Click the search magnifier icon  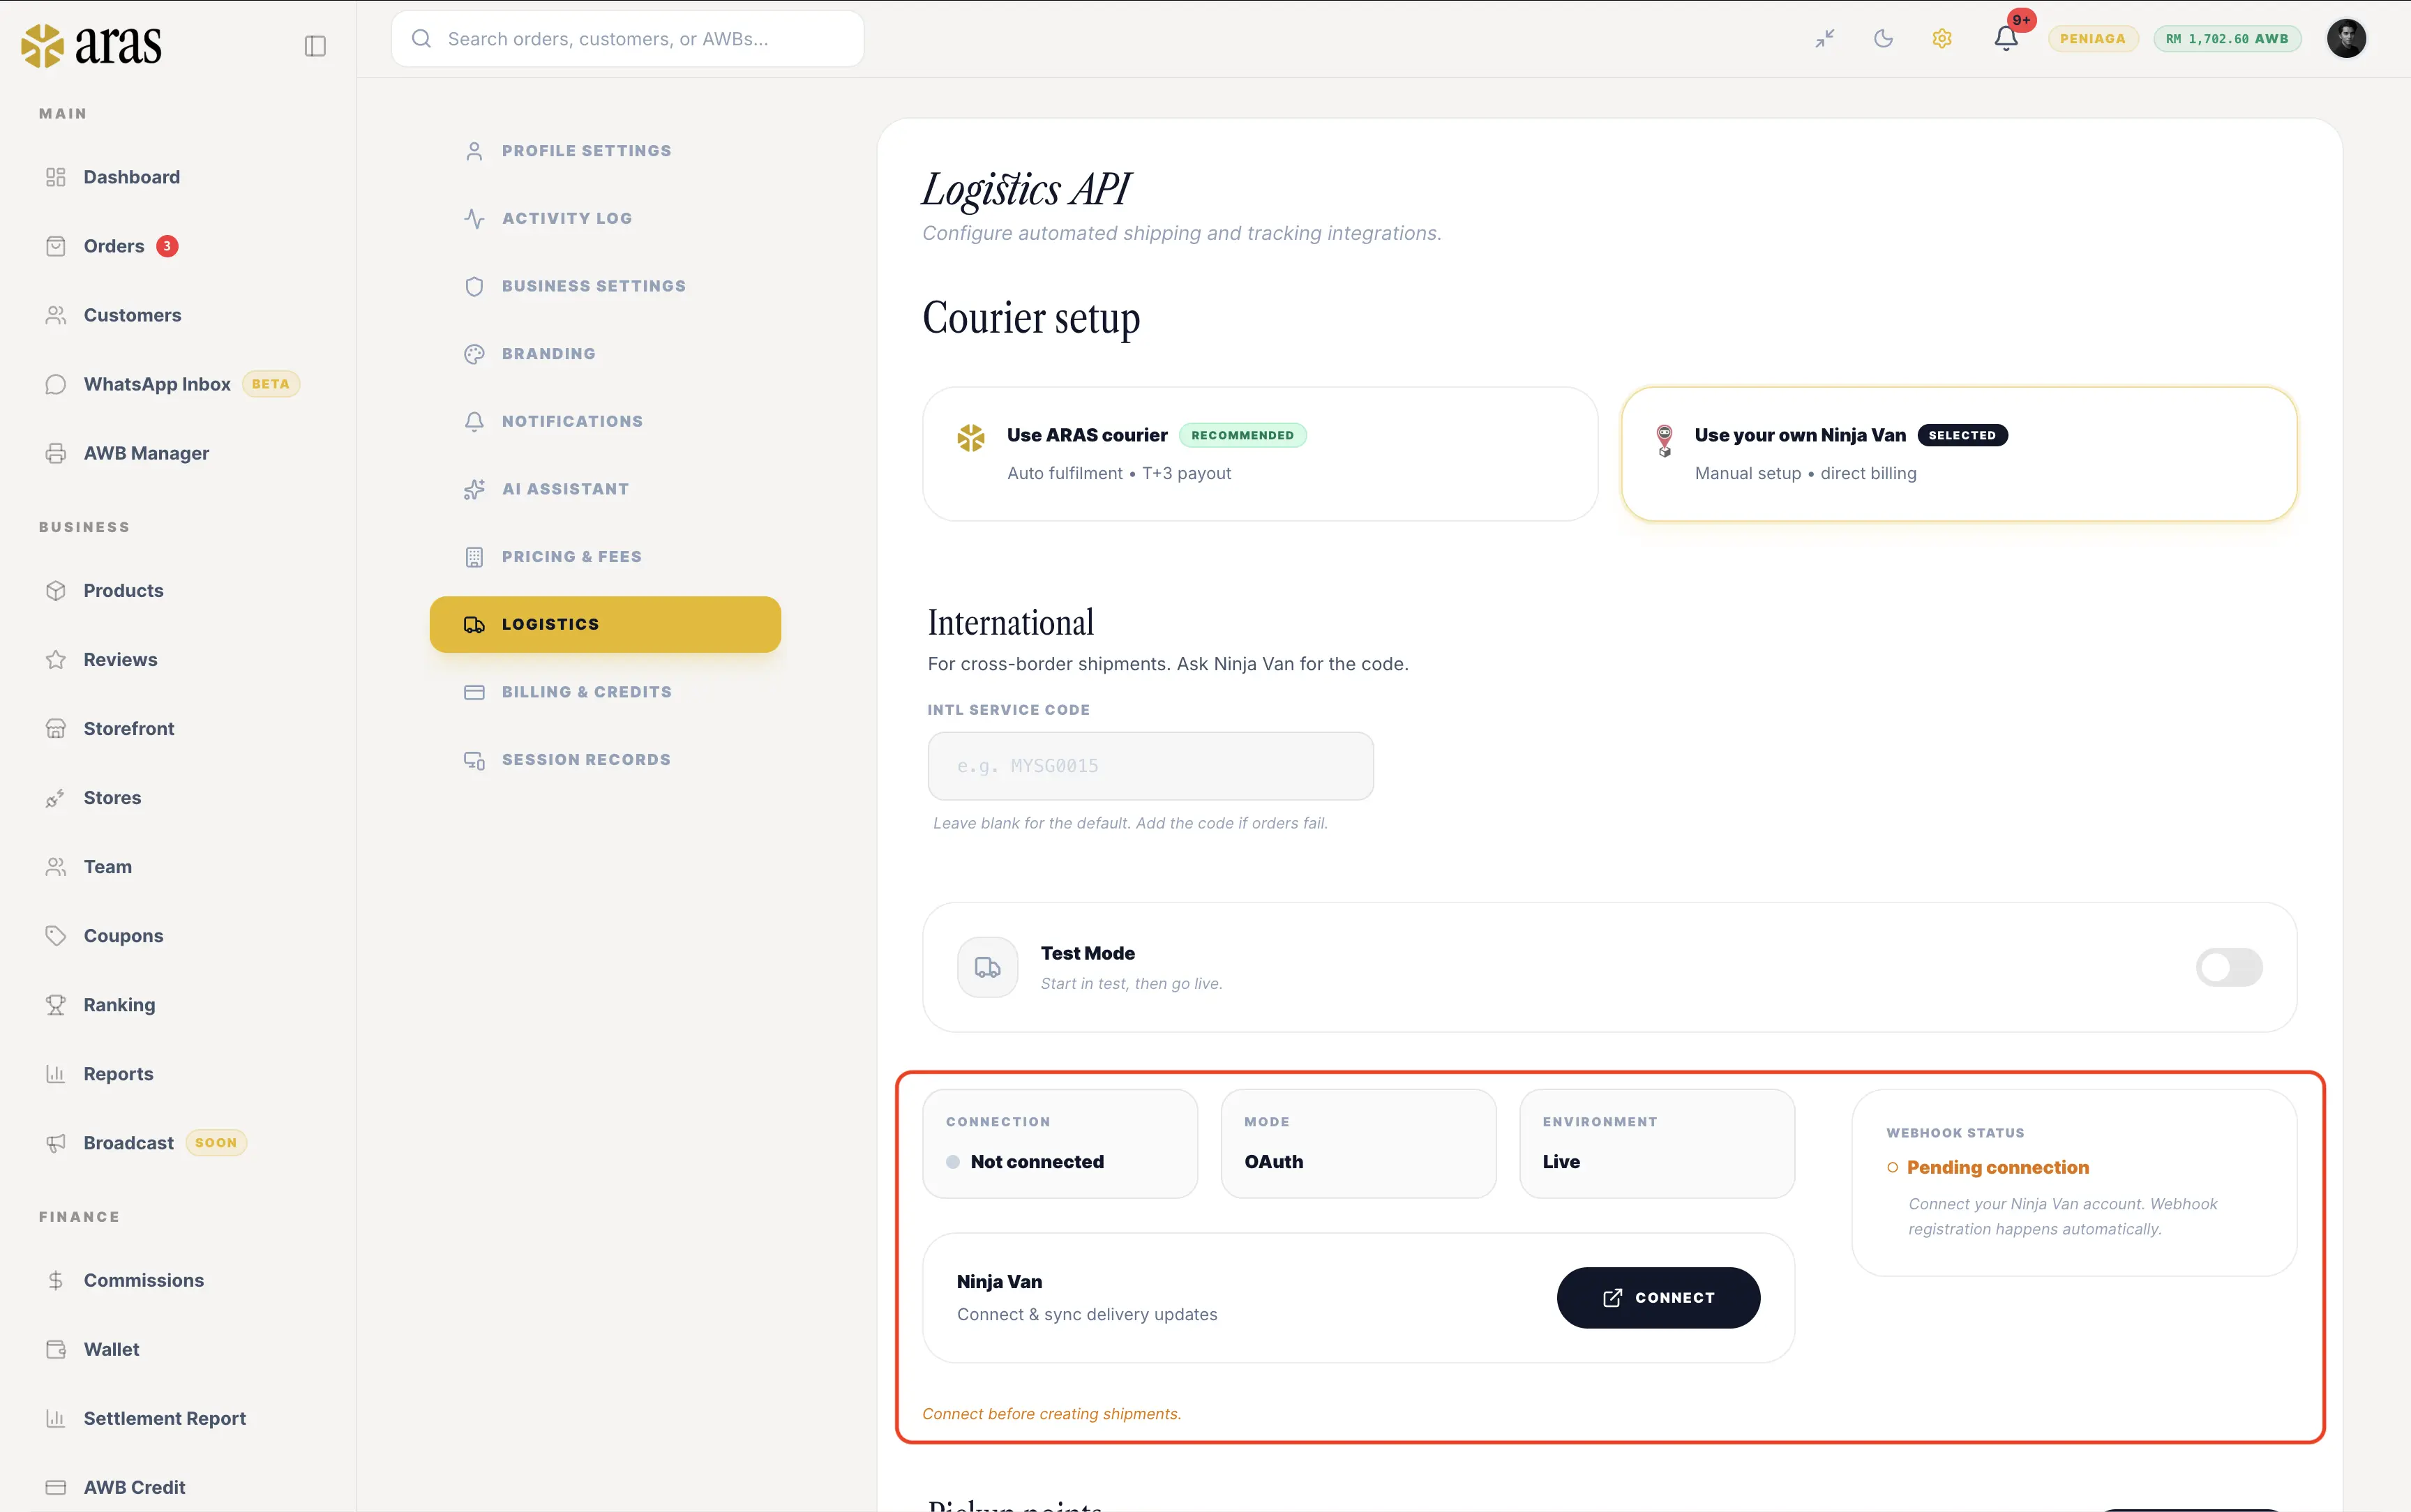tap(421, 39)
